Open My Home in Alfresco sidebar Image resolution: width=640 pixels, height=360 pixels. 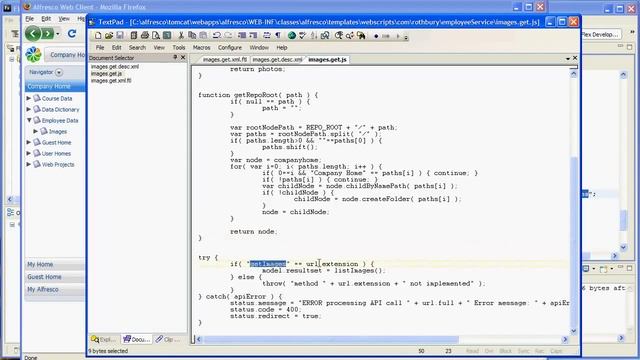click(x=55, y=264)
